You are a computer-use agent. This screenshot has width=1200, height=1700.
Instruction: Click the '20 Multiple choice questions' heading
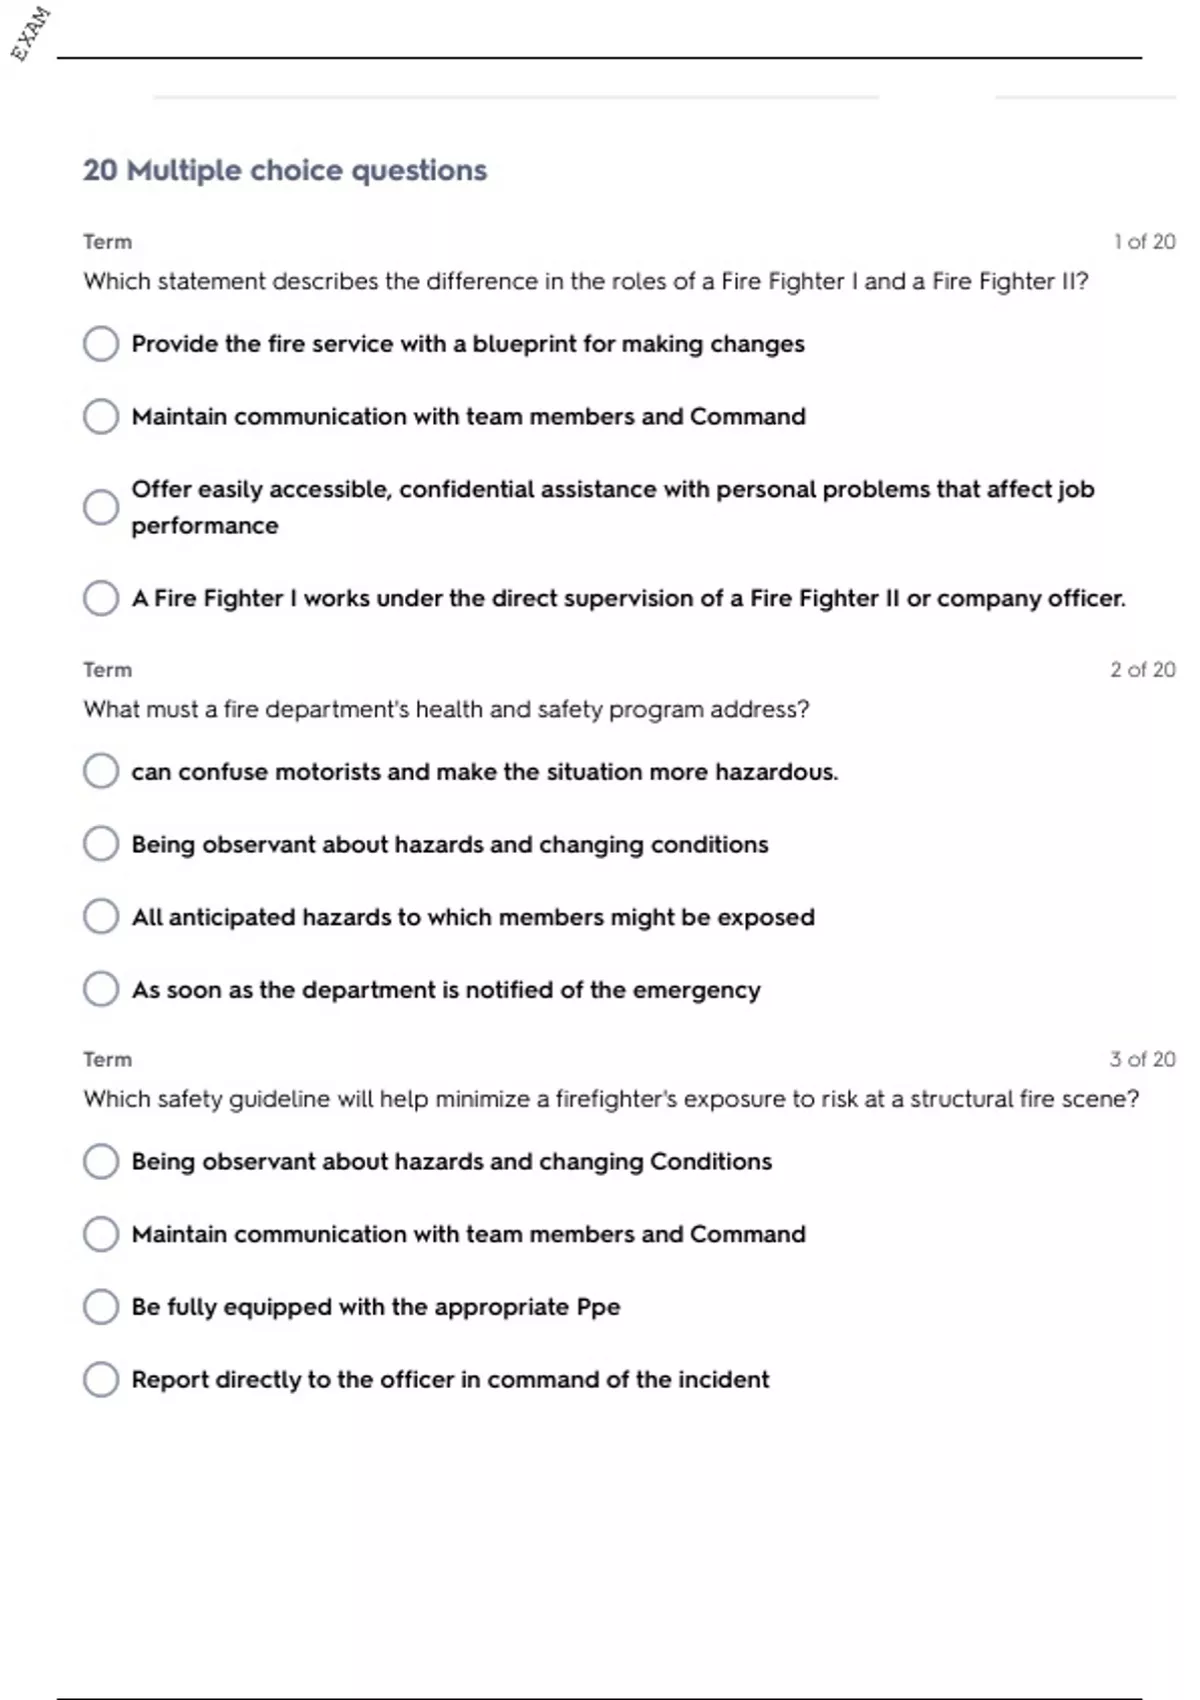click(x=285, y=170)
